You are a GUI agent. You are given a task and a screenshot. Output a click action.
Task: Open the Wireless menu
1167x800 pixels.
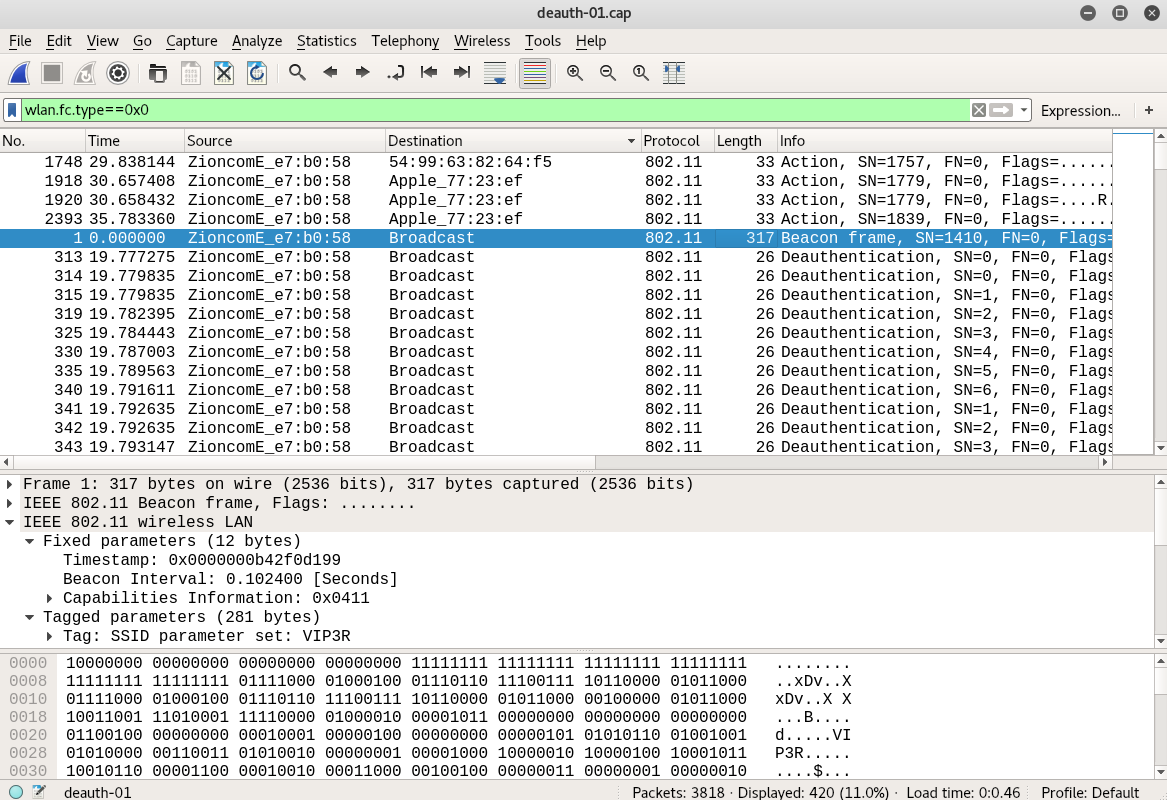(481, 41)
